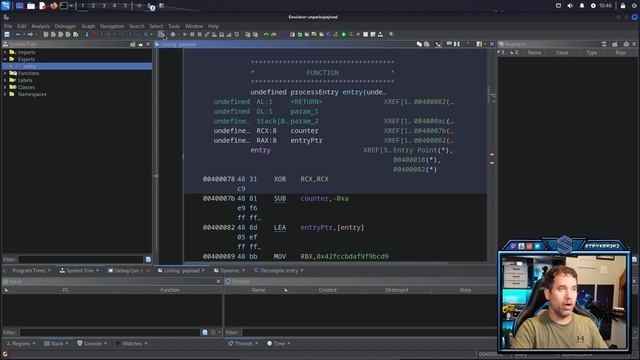This screenshot has width=640, height=360.
Task: Switch to the Time tab
Action: (279, 343)
